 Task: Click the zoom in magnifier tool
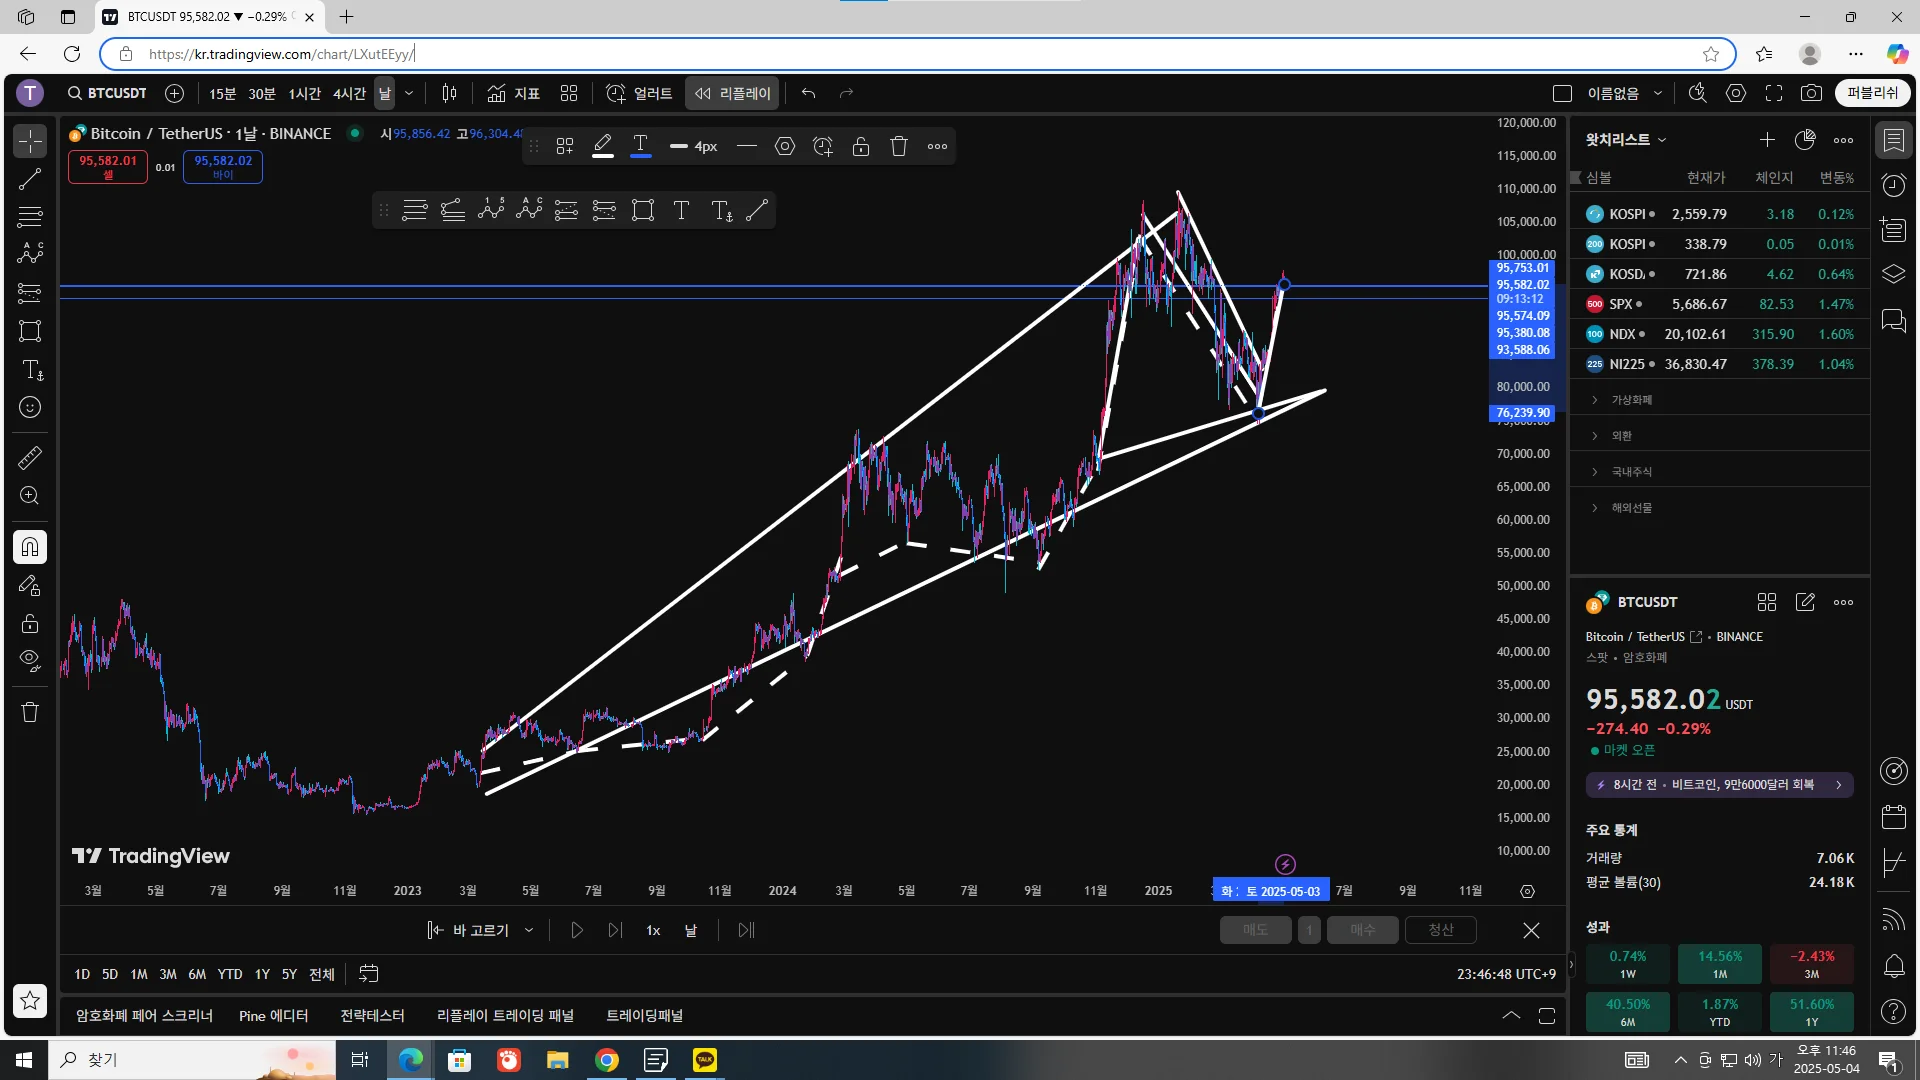30,496
